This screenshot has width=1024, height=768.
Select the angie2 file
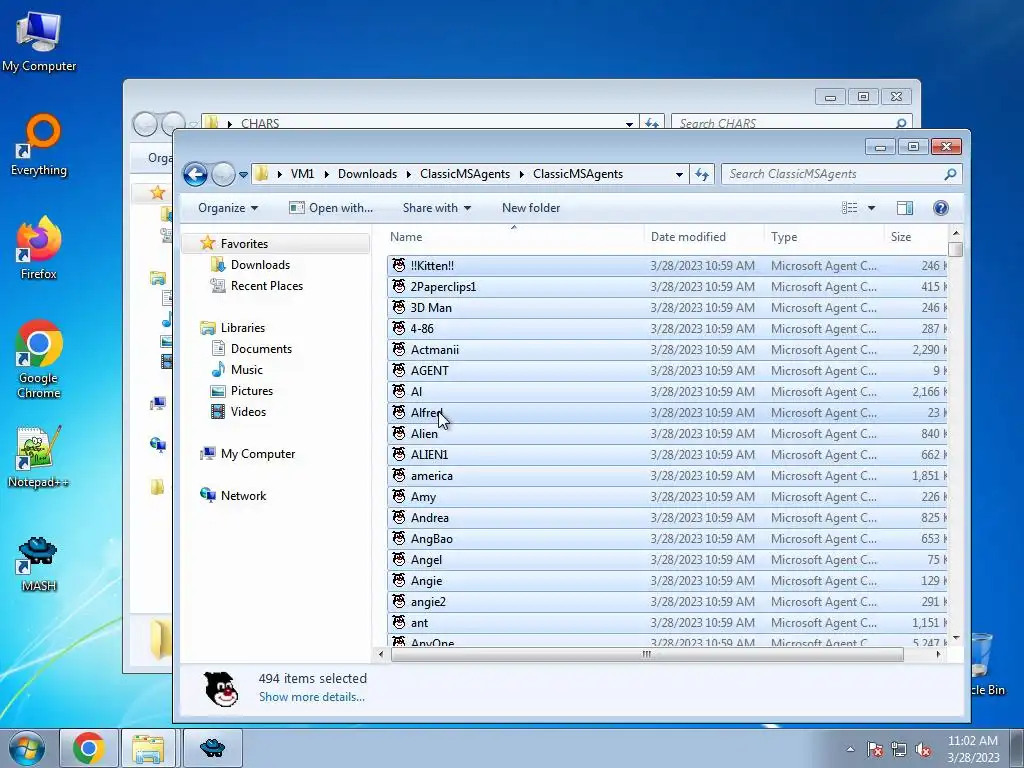point(667,601)
